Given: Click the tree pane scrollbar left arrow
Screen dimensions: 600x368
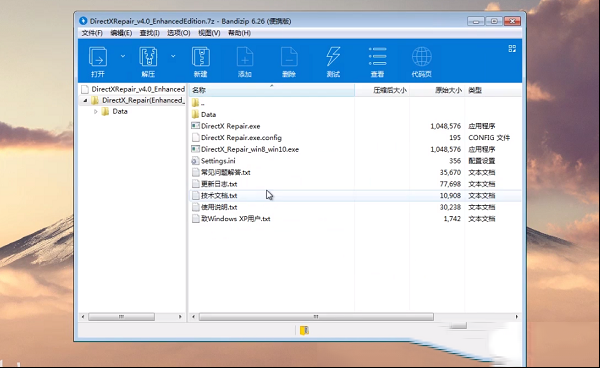Looking at the screenshot, I should pyautogui.click(x=83, y=317).
